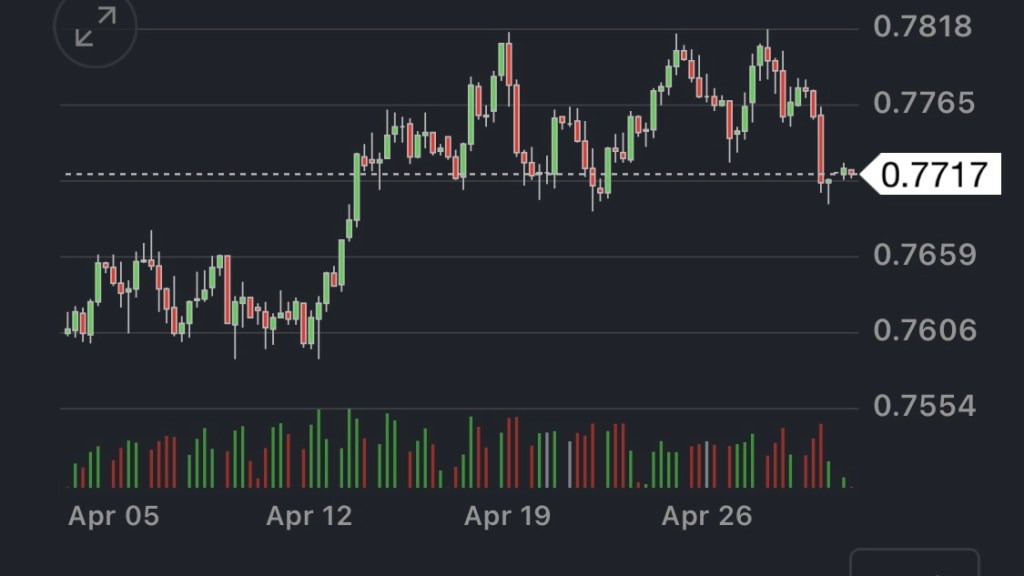Click the Apr 05 date label
This screenshot has width=1024, height=576.
coord(113,516)
